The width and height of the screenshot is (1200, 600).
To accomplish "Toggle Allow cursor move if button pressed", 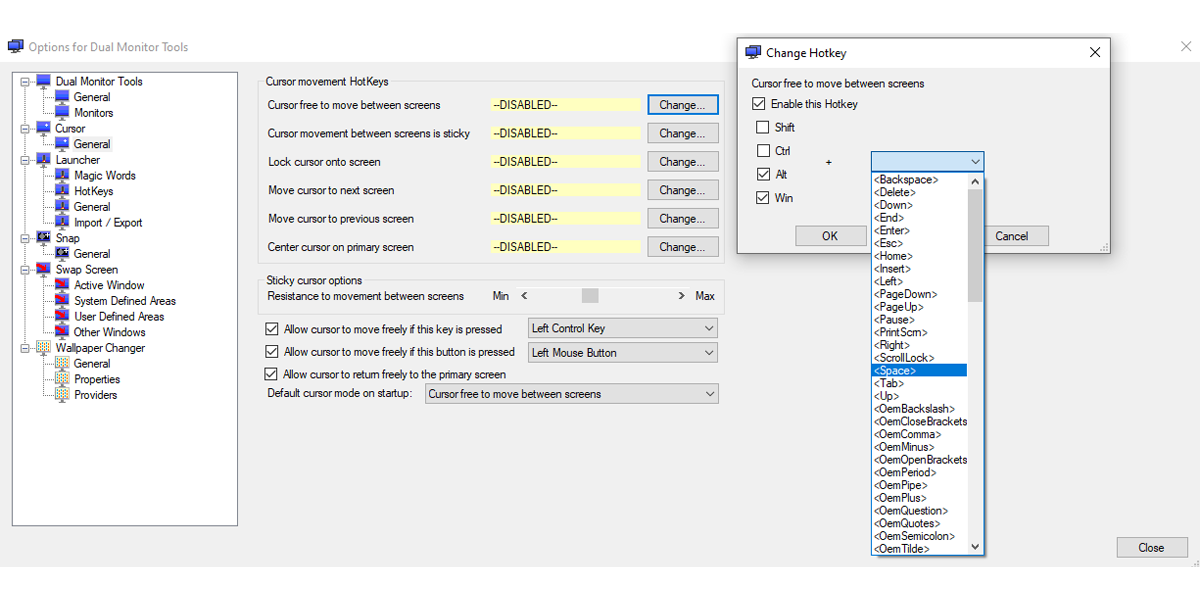I will click(x=271, y=352).
